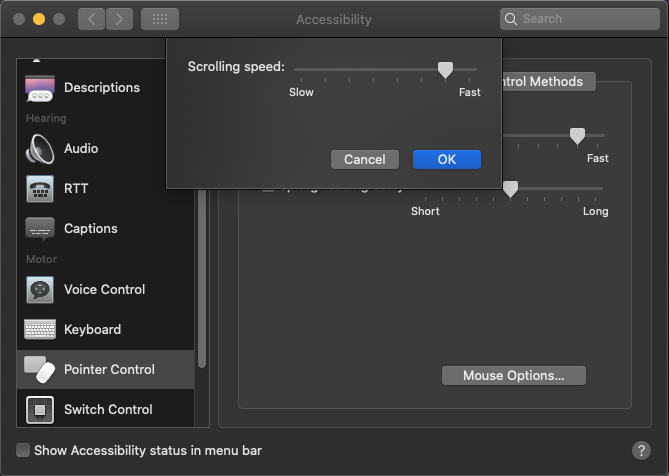Open the Descriptions accessibility pane
The width and height of the screenshot is (669, 476).
pyautogui.click(x=101, y=88)
